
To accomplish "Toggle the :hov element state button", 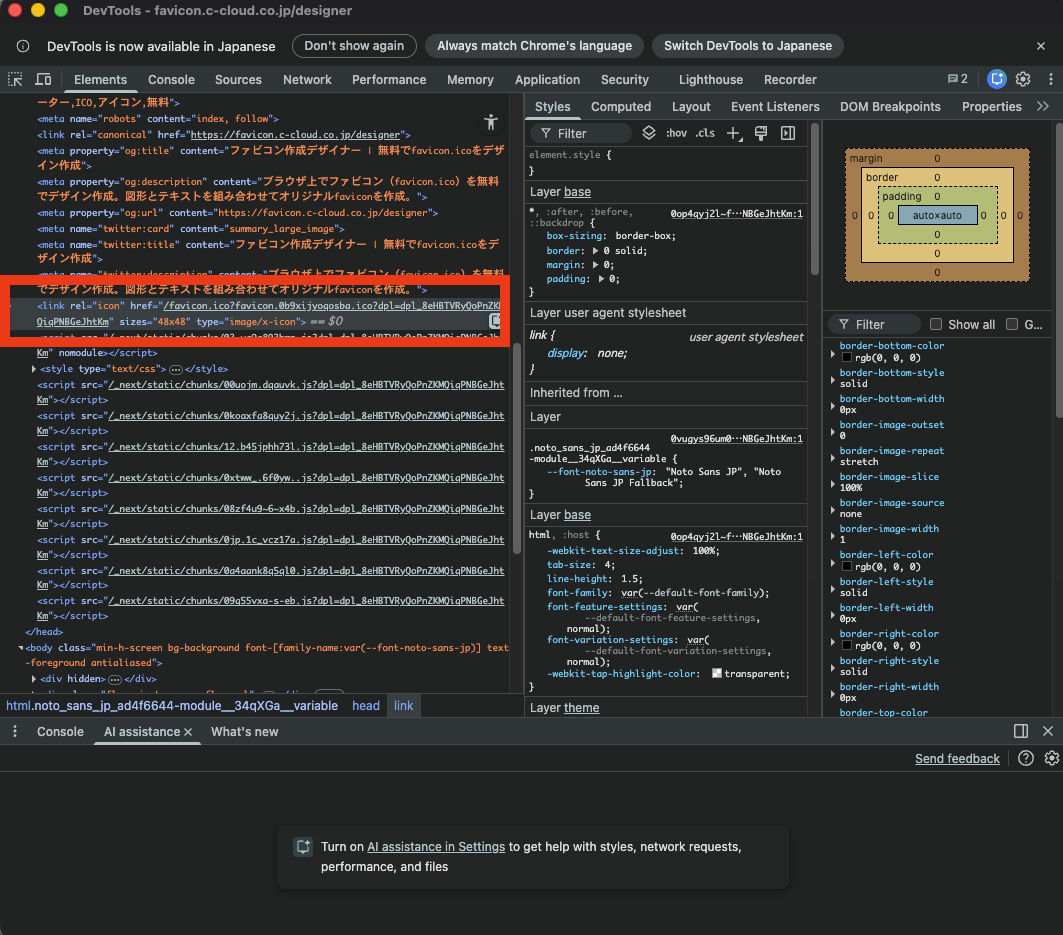I will click(x=677, y=133).
